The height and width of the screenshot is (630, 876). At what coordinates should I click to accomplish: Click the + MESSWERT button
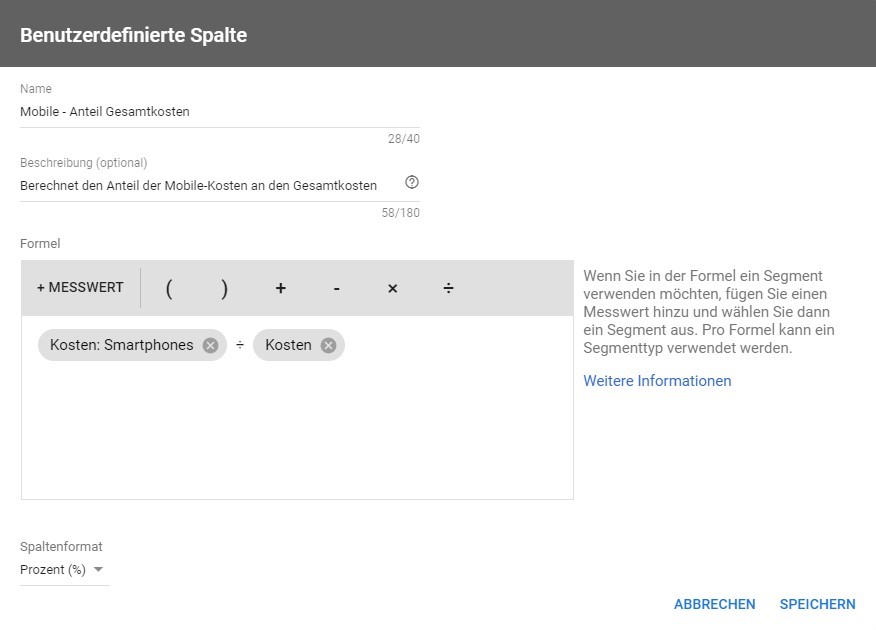(80, 288)
